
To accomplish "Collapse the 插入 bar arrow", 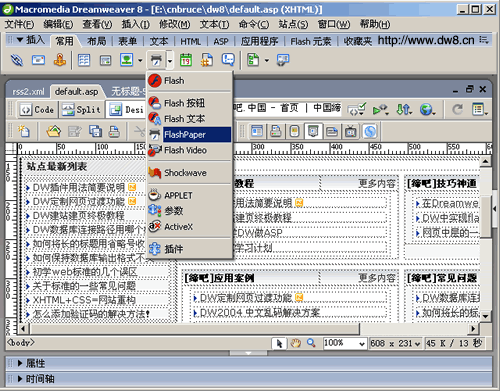I will [20, 40].
